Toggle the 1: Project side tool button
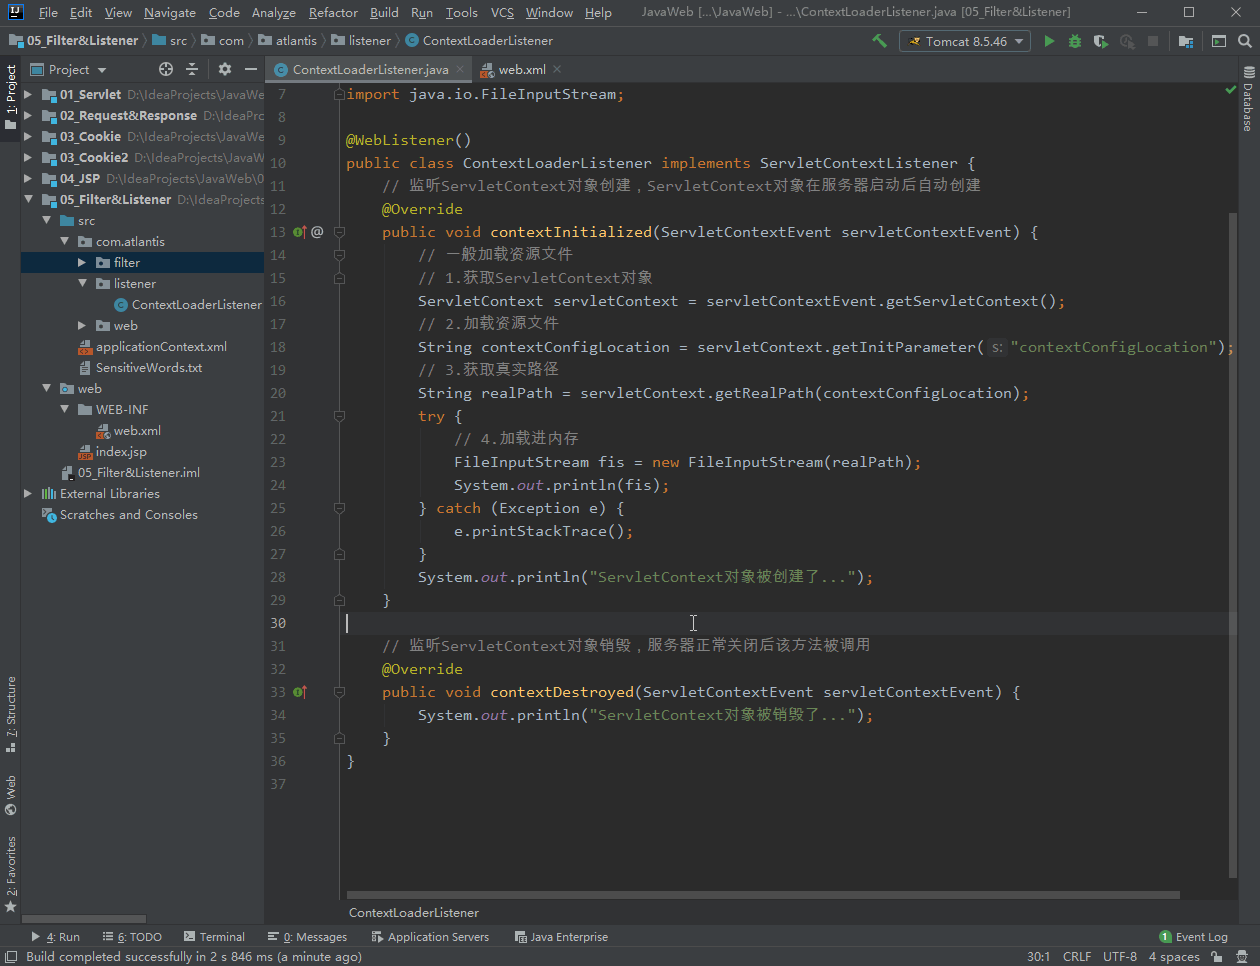This screenshot has width=1260, height=966. (x=11, y=97)
